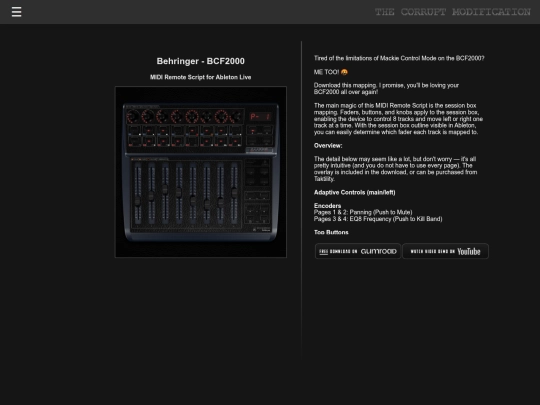The image size is (540, 405).
Task: Click the 'ME TOO!' text line
Action: (331, 72)
